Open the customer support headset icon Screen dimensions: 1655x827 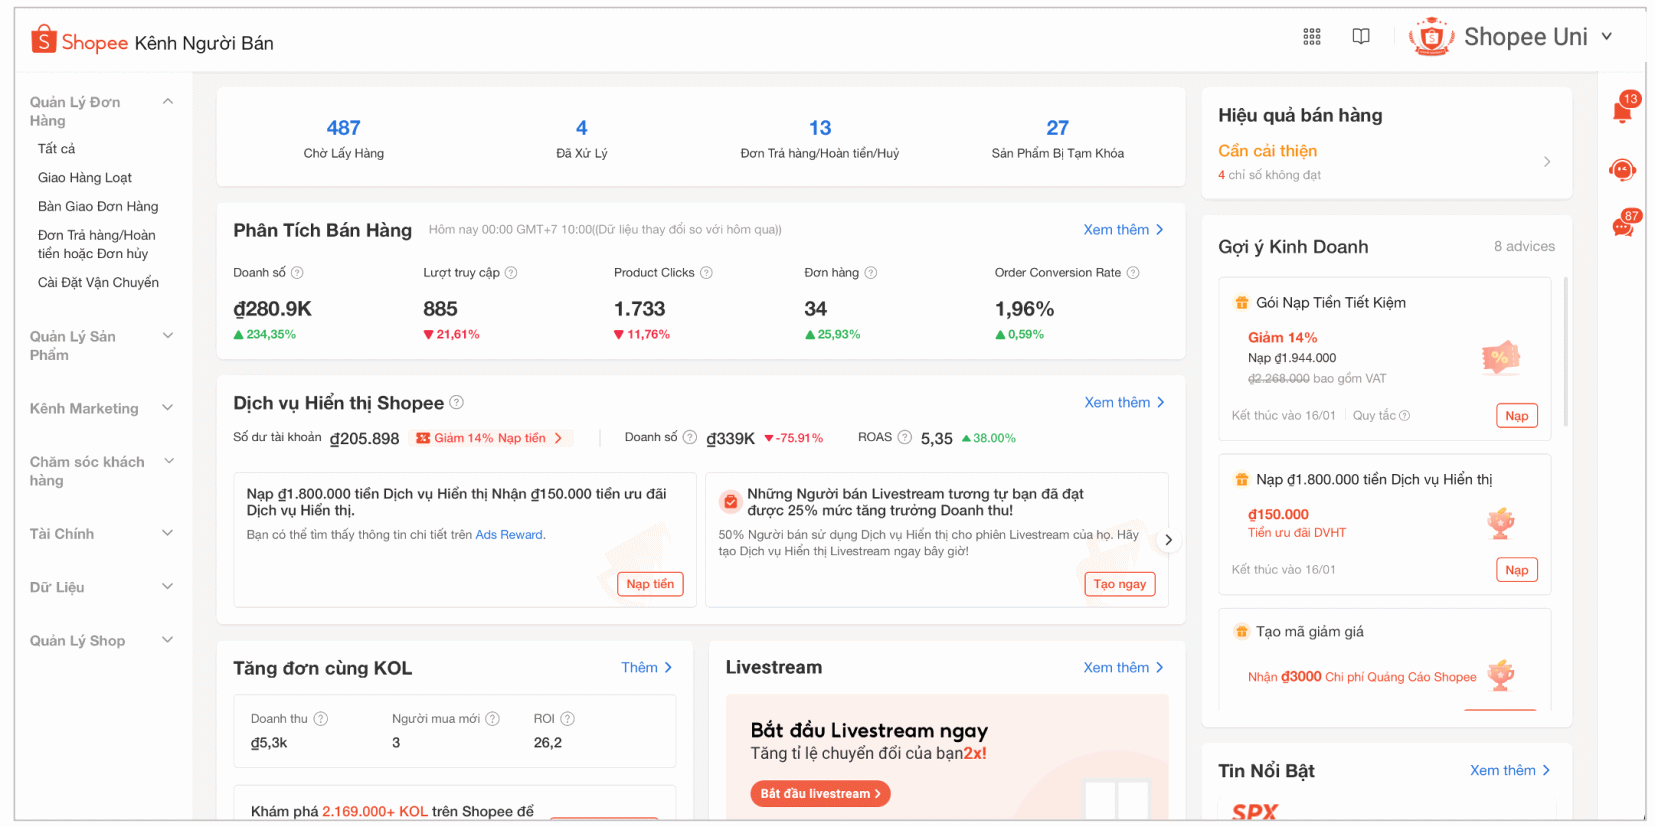1622,170
